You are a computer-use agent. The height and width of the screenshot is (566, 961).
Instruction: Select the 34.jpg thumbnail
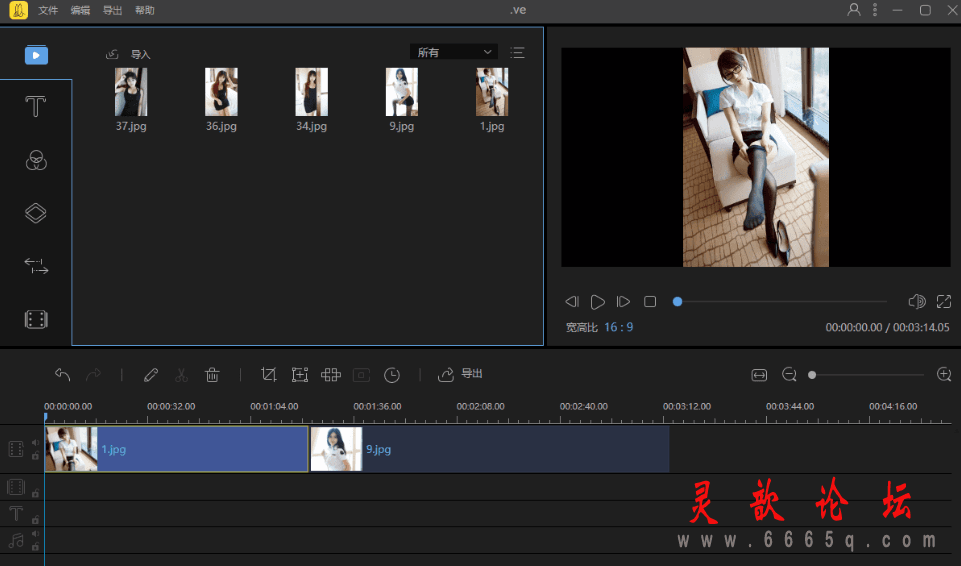pos(311,92)
